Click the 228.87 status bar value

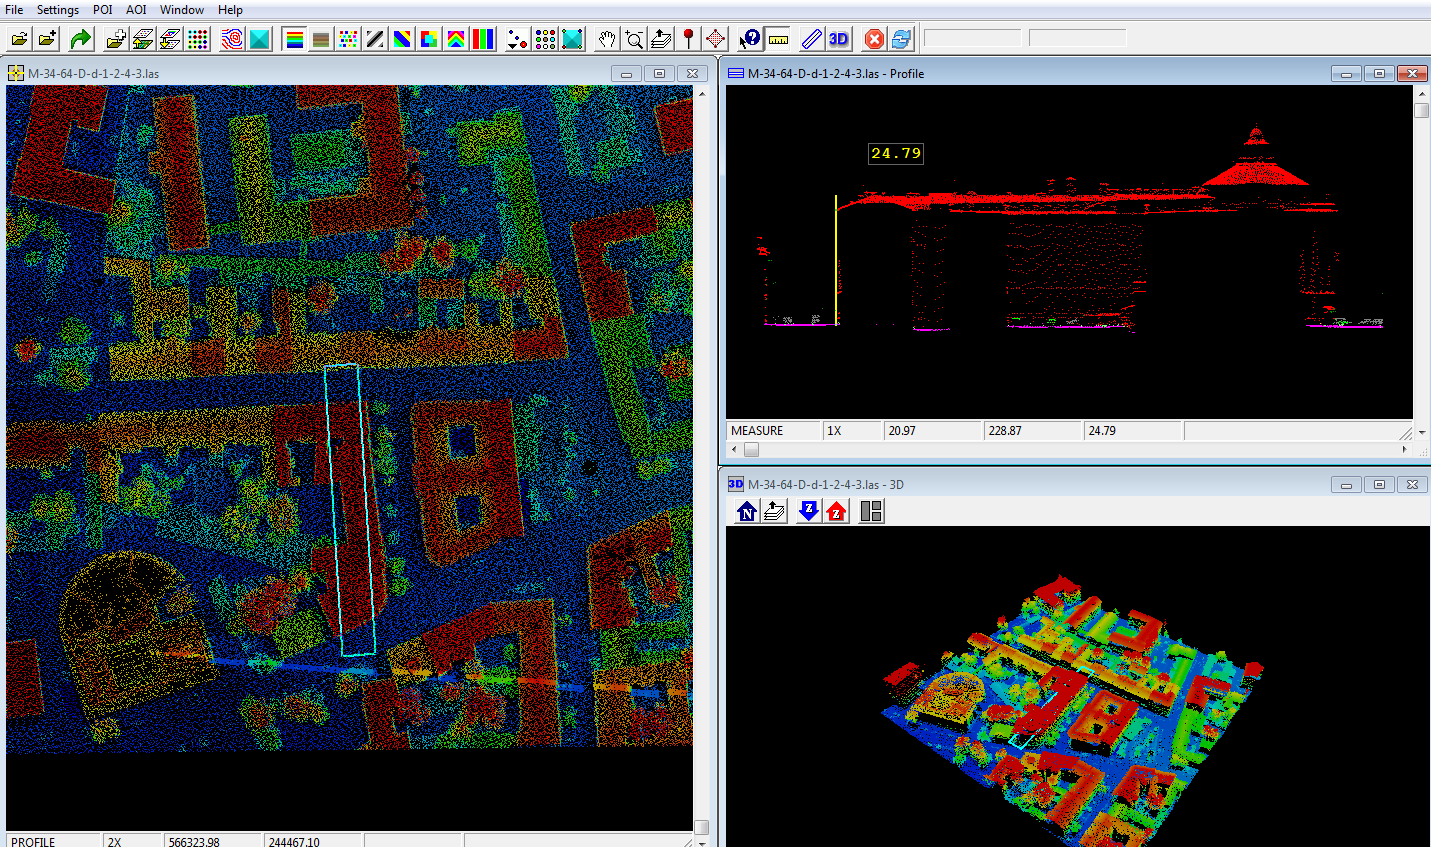point(1033,431)
